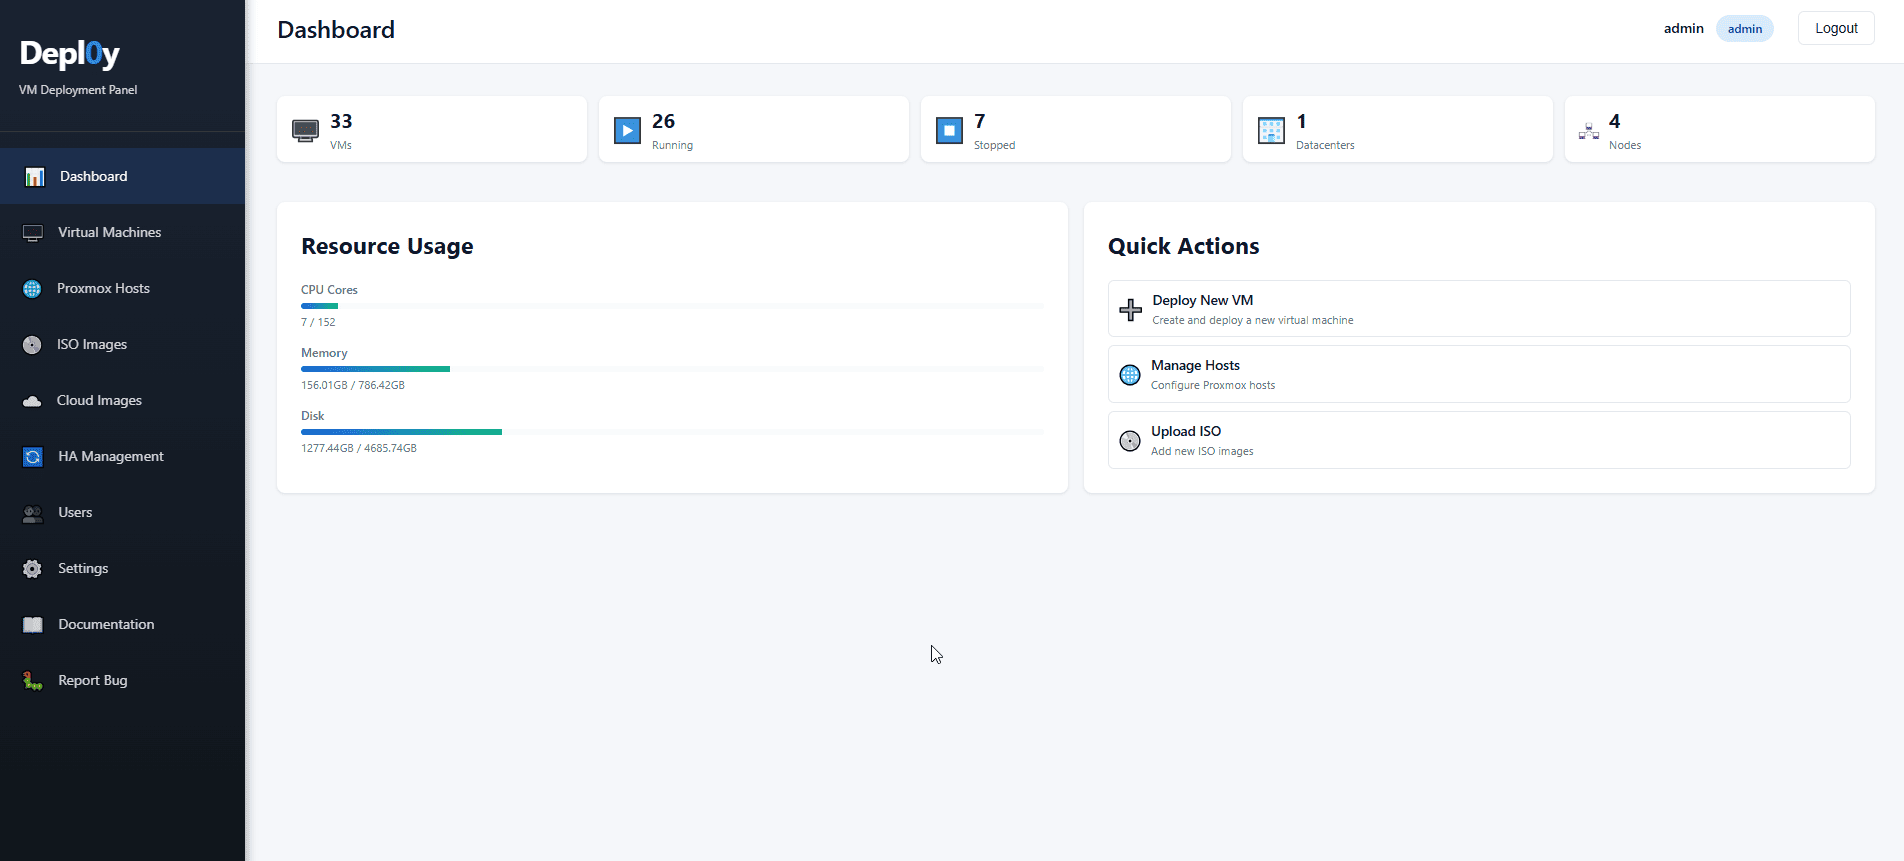Select Report Bug in sidebar

(x=122, y=680)
